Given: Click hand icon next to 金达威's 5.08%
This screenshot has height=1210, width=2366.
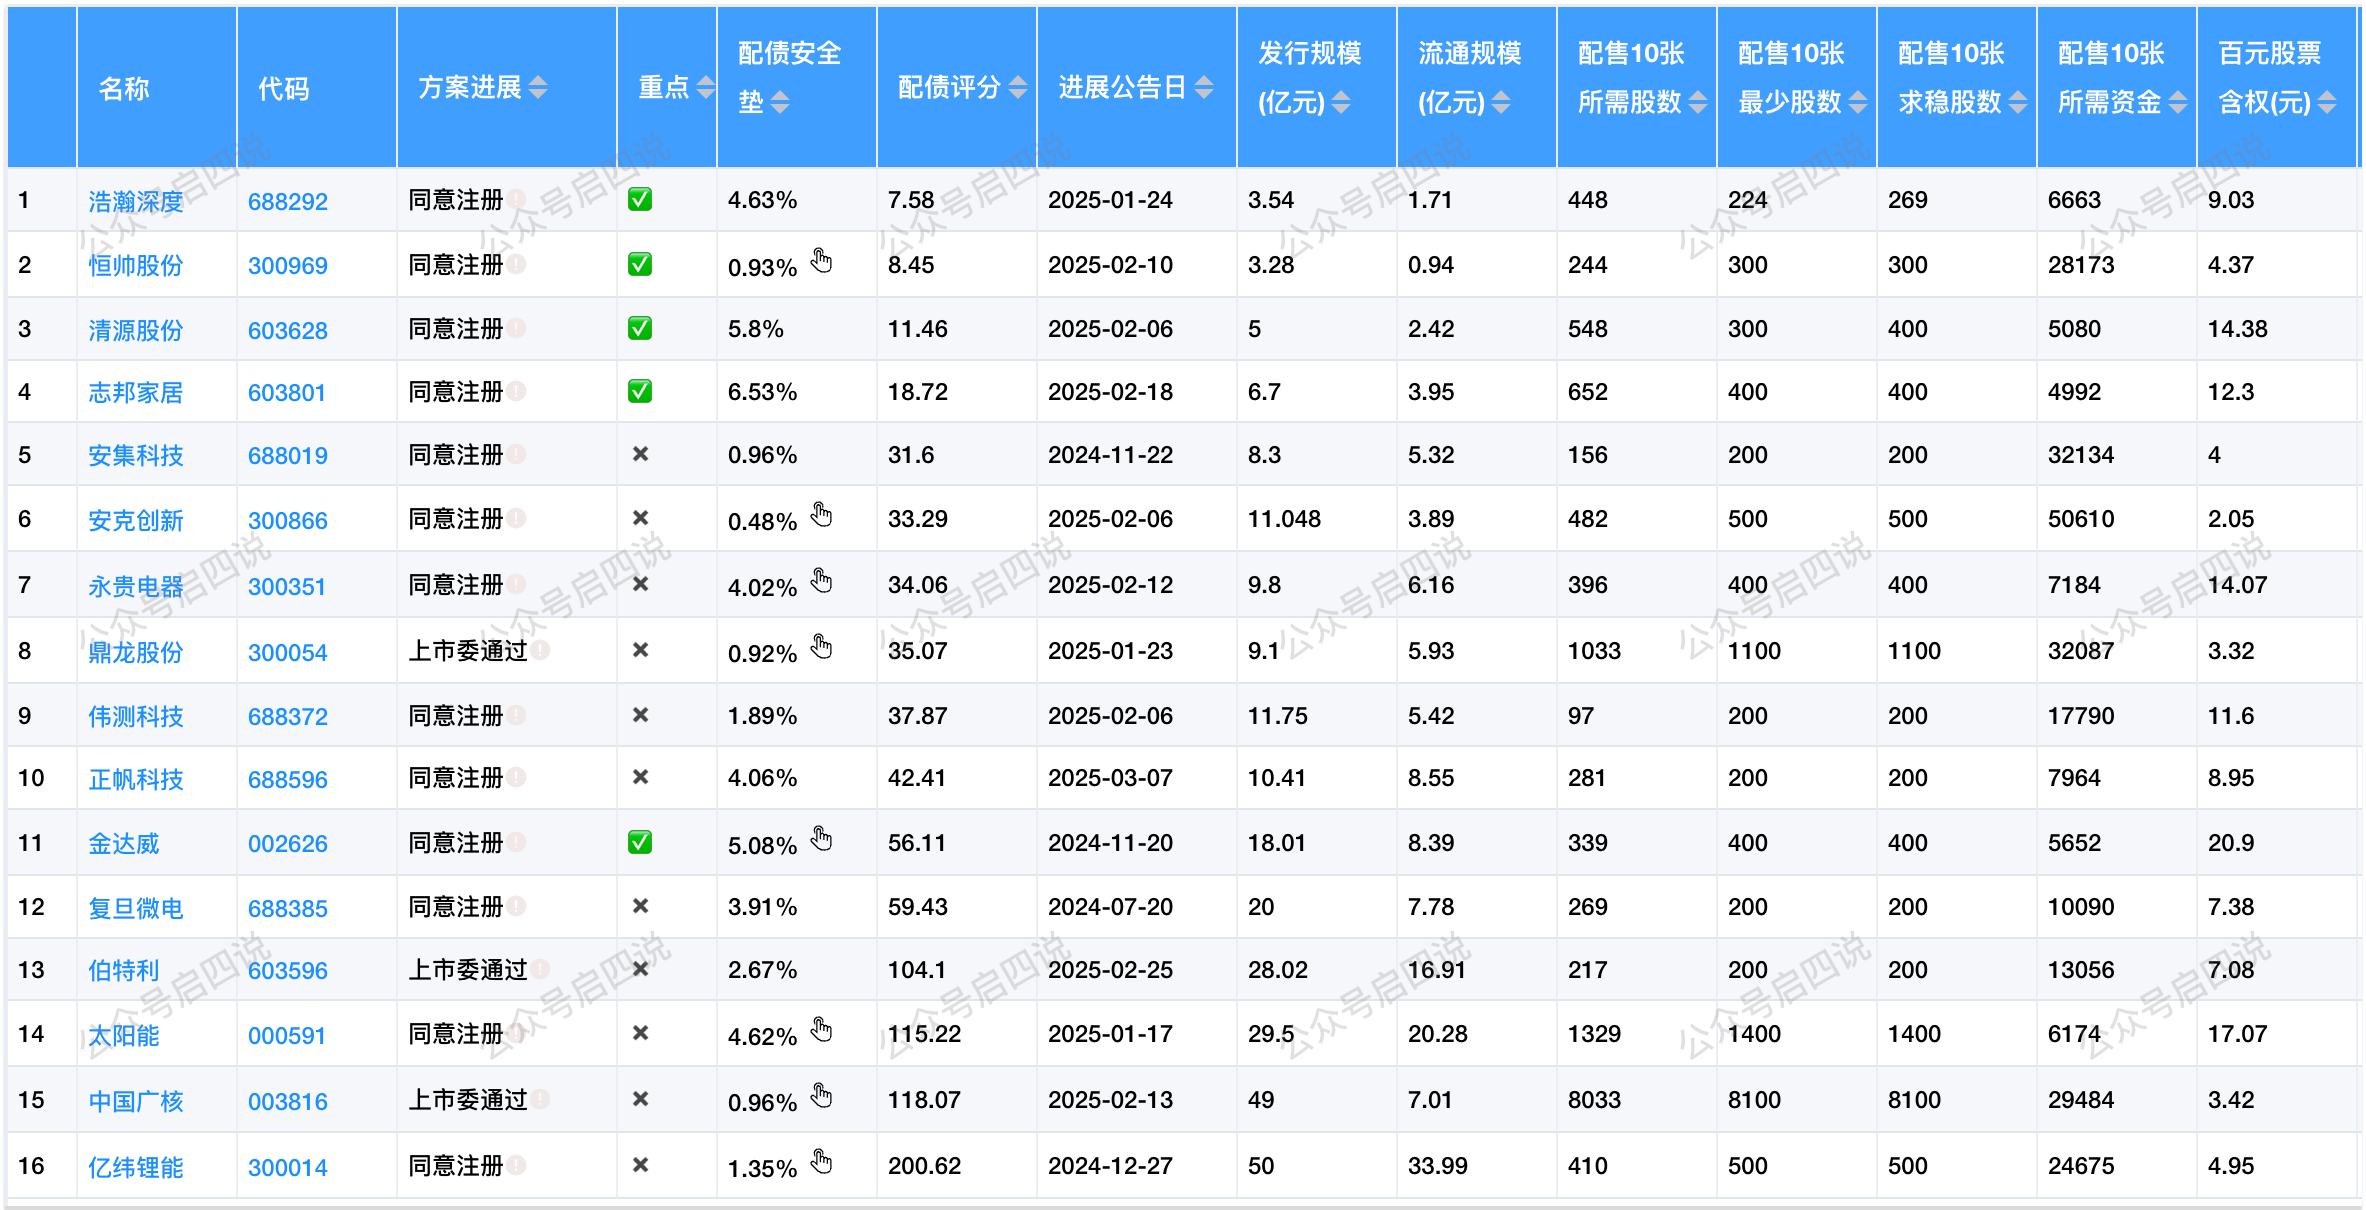Looking at the screenshot, I should click(821, 838).
